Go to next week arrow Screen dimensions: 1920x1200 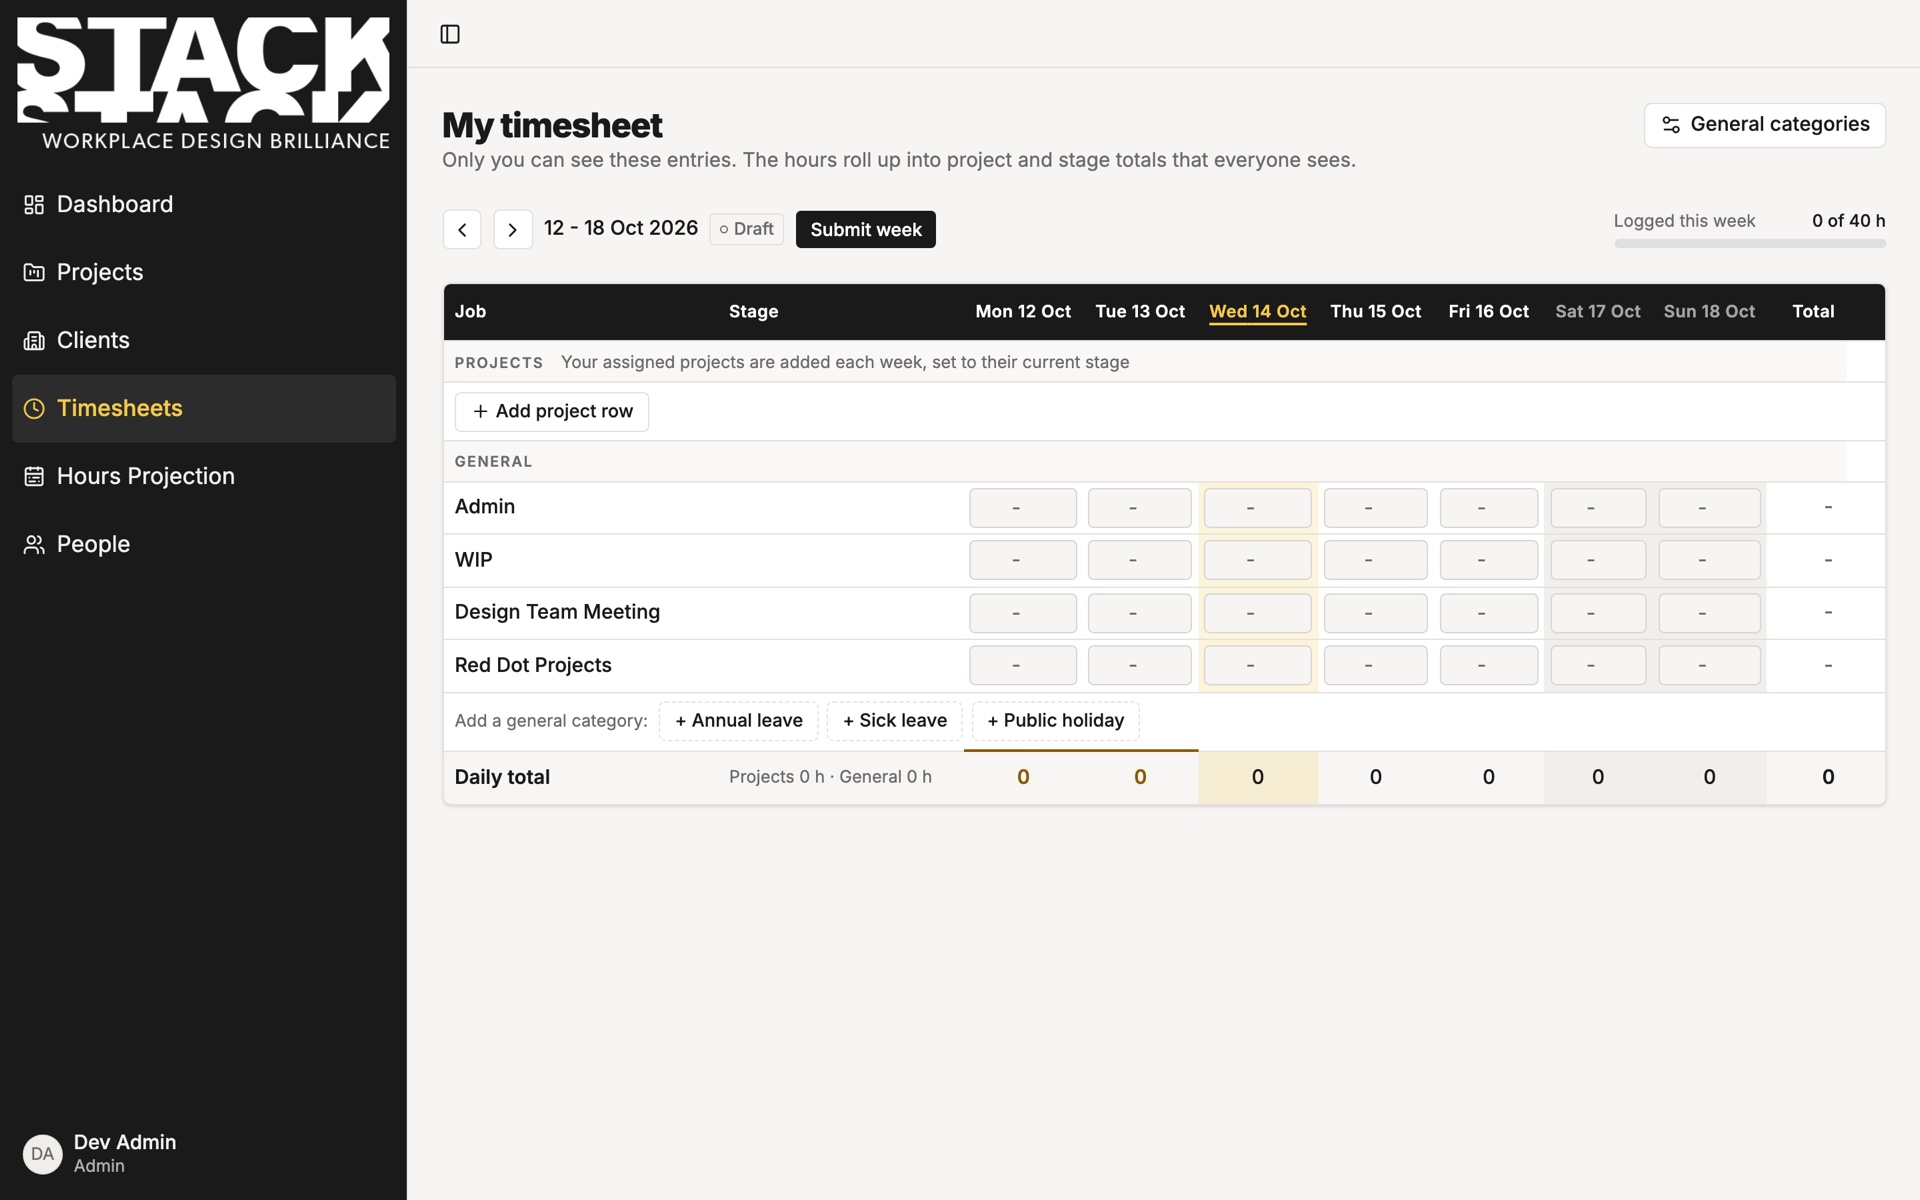(513, 230)
